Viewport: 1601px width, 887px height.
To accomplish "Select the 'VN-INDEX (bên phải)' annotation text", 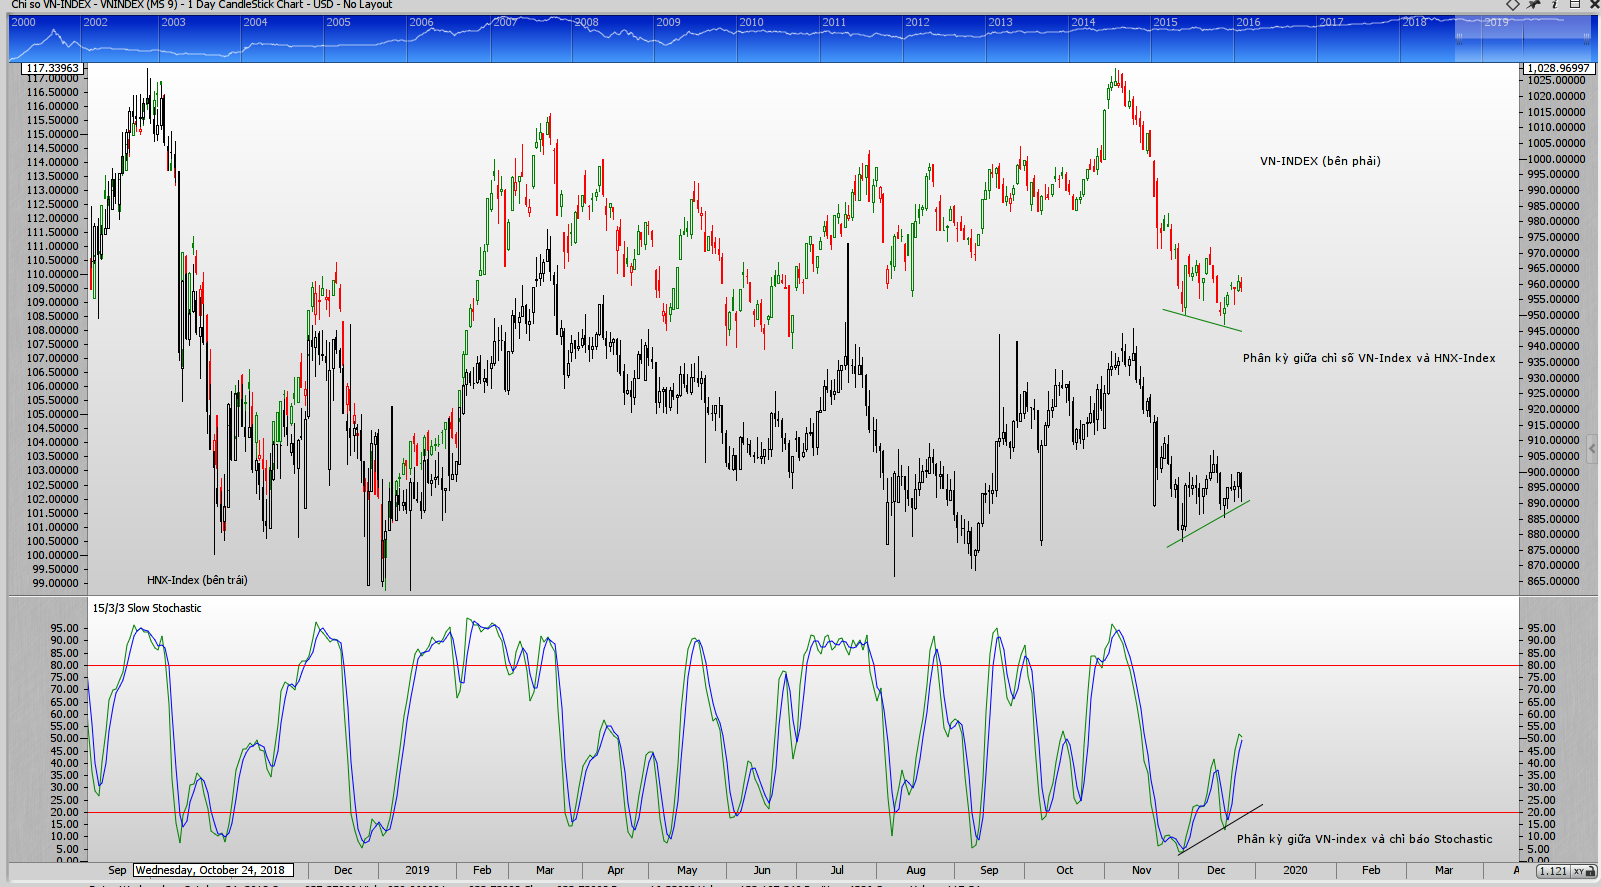I will (x=1320, y=161).
